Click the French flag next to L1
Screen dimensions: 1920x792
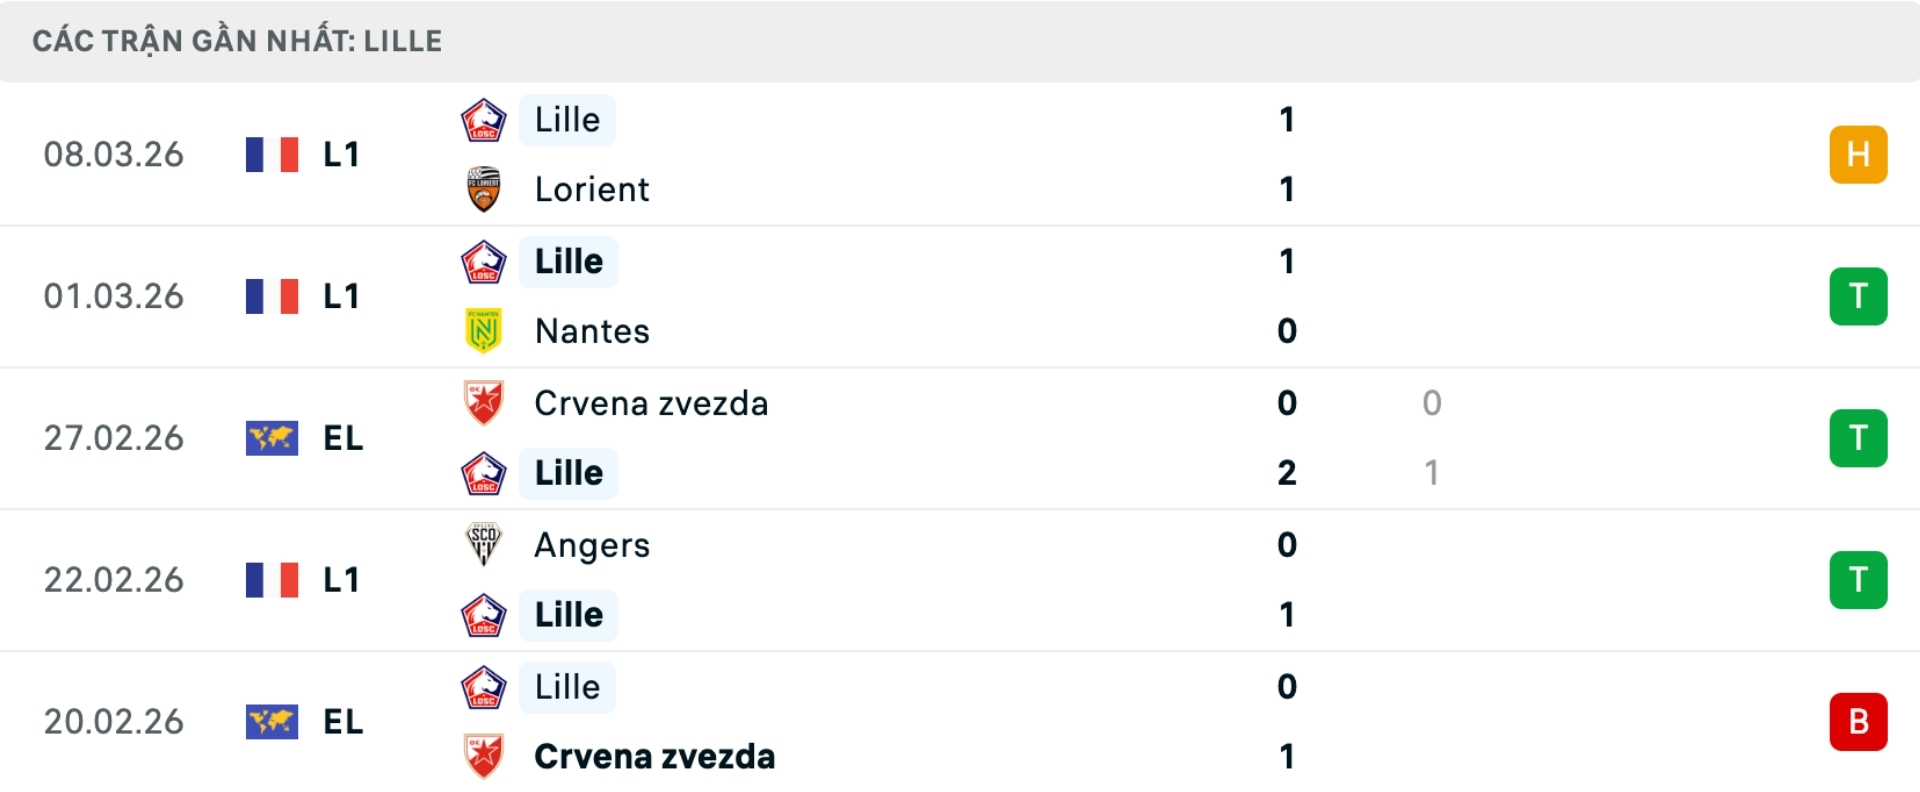272,153
